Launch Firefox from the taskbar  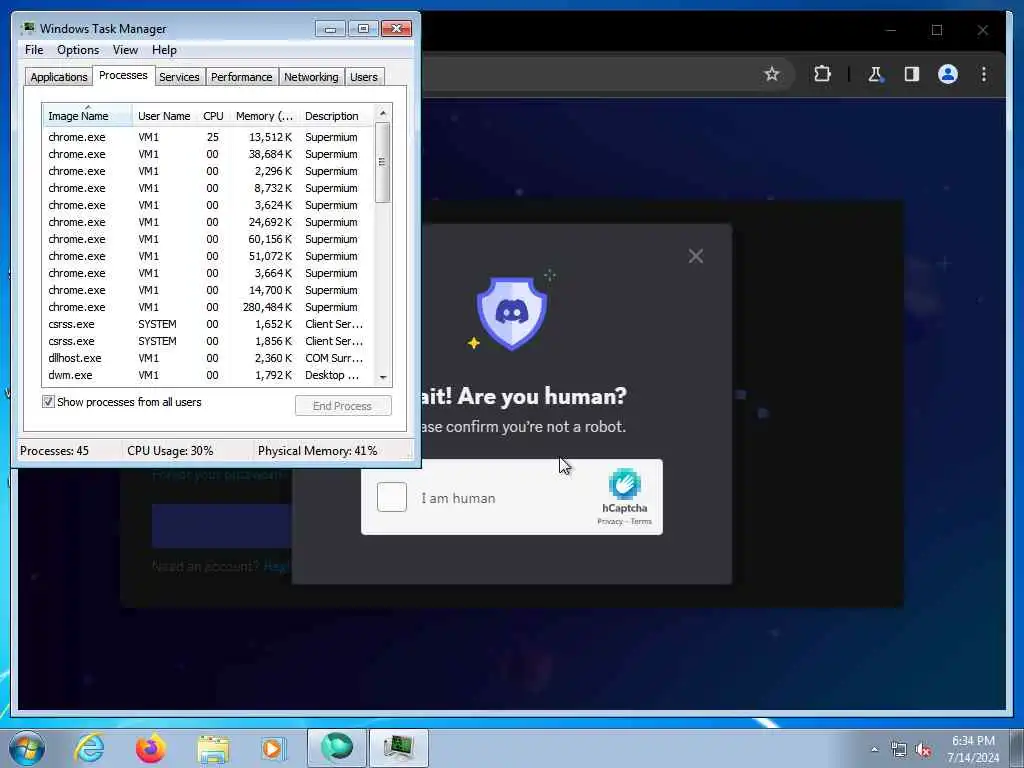pos(150,748)
